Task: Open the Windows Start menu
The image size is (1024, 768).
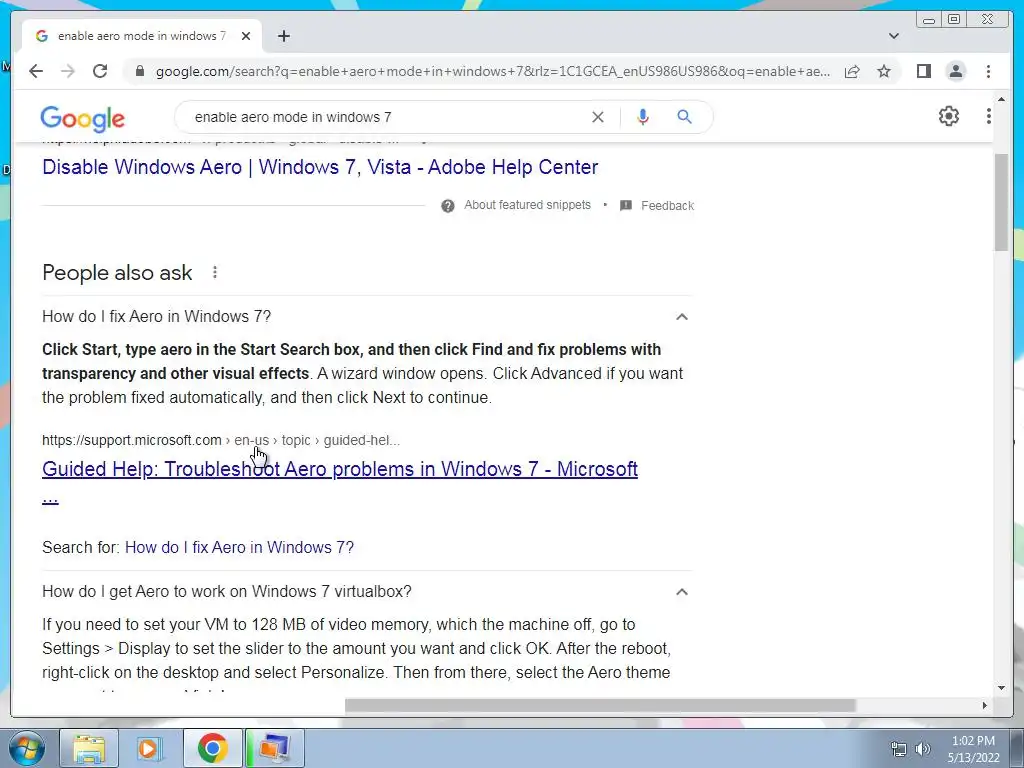Action: [x=27, y=748]
